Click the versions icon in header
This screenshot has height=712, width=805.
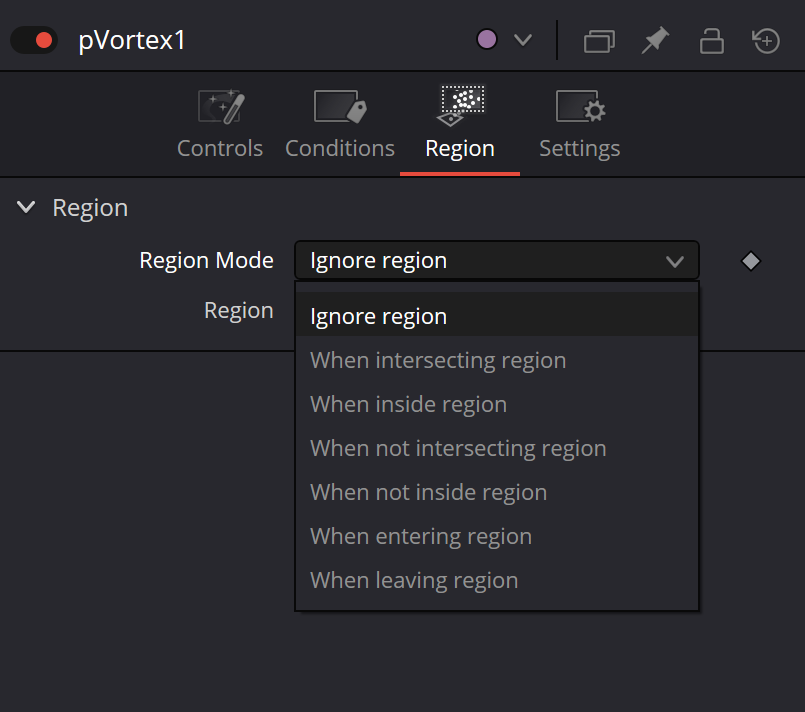(x=599, y=41)
